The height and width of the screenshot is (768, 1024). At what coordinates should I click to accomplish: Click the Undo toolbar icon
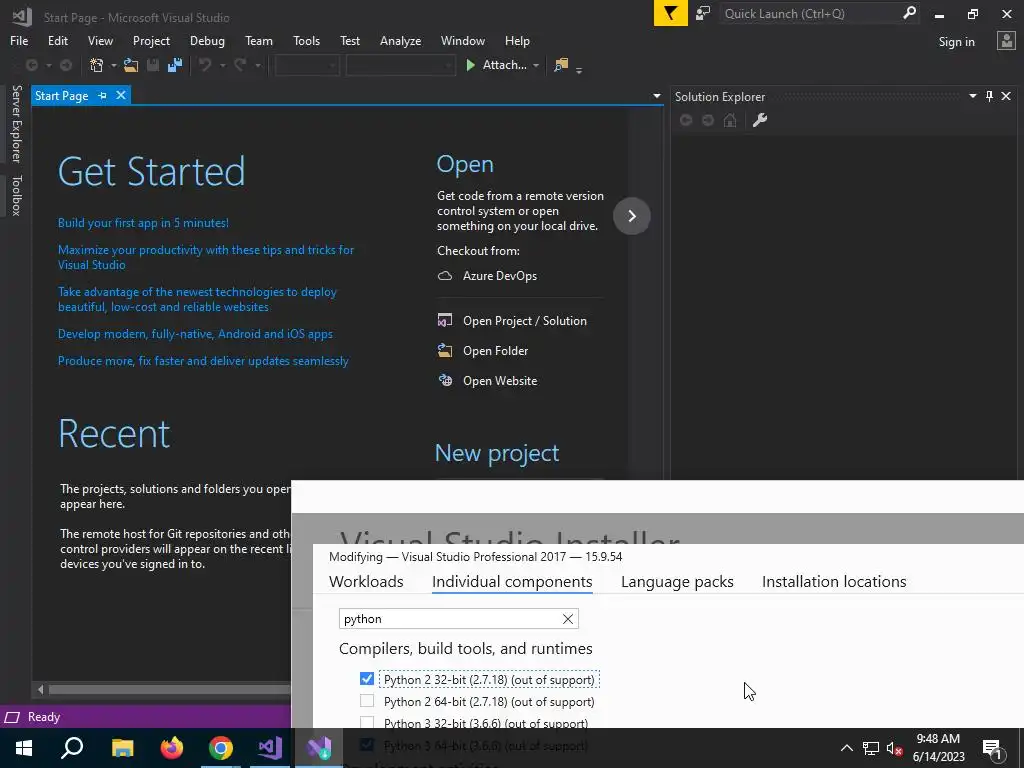(x=205, y=65)
